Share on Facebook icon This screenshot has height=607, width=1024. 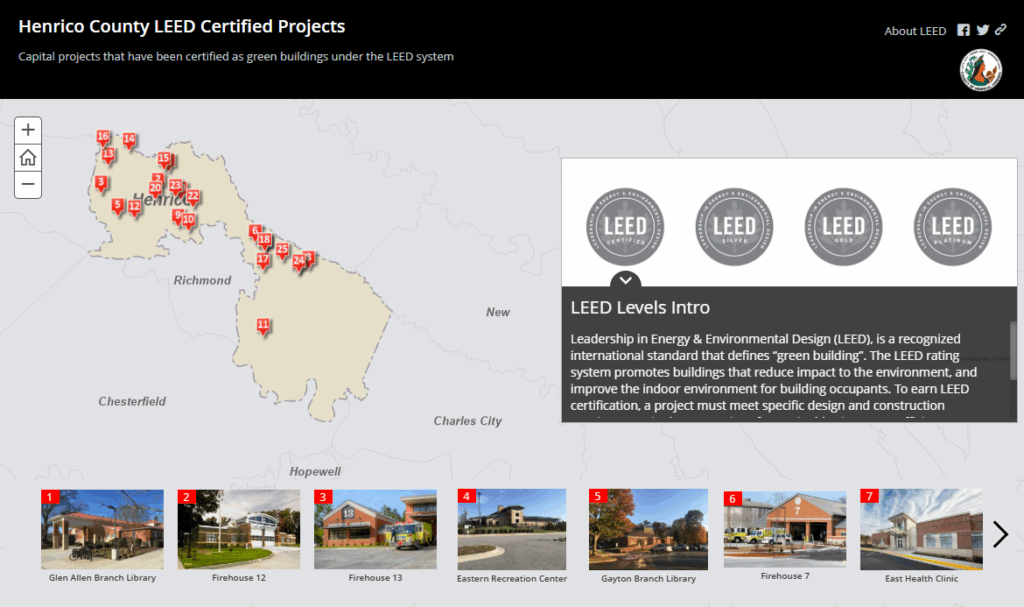(x=963, y=31)
